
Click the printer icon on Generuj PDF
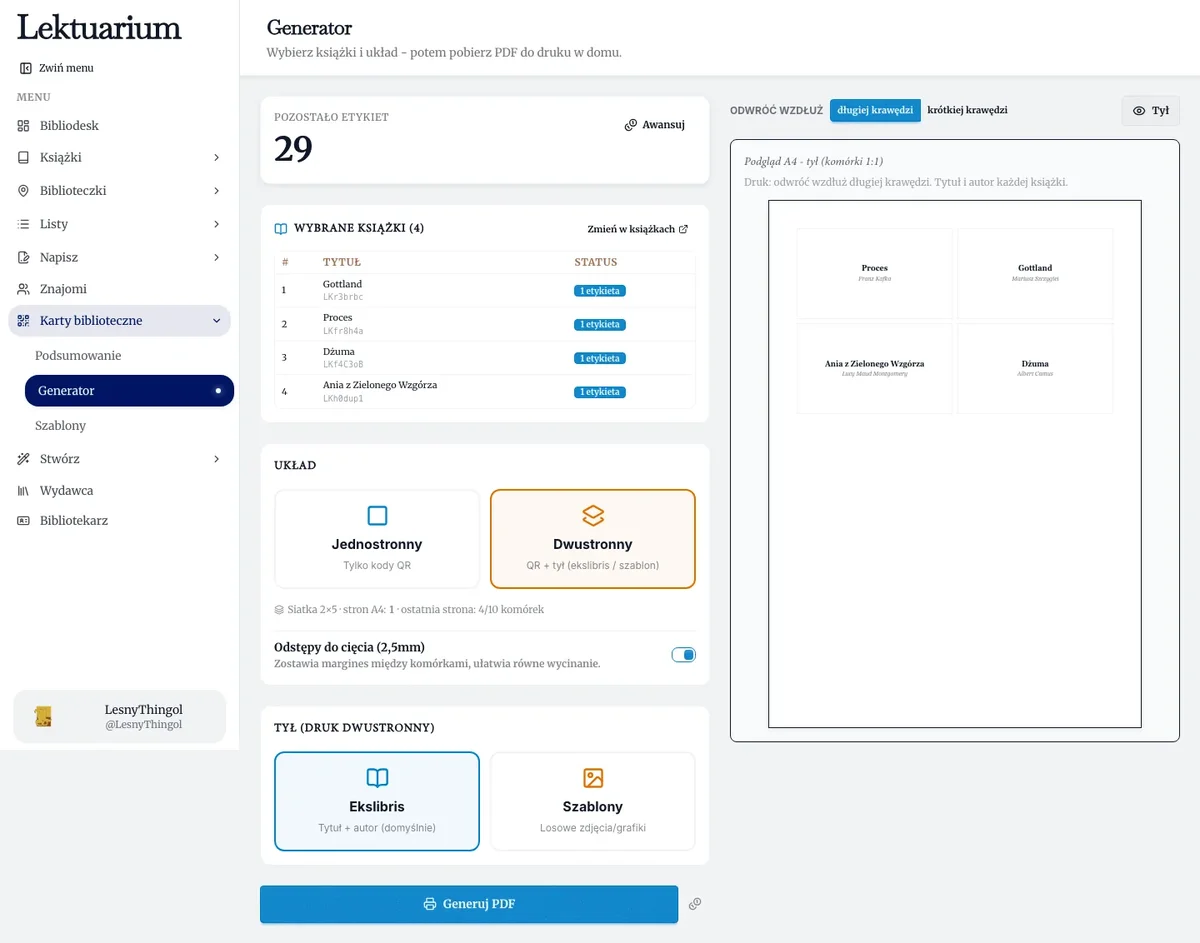(430, 904)
